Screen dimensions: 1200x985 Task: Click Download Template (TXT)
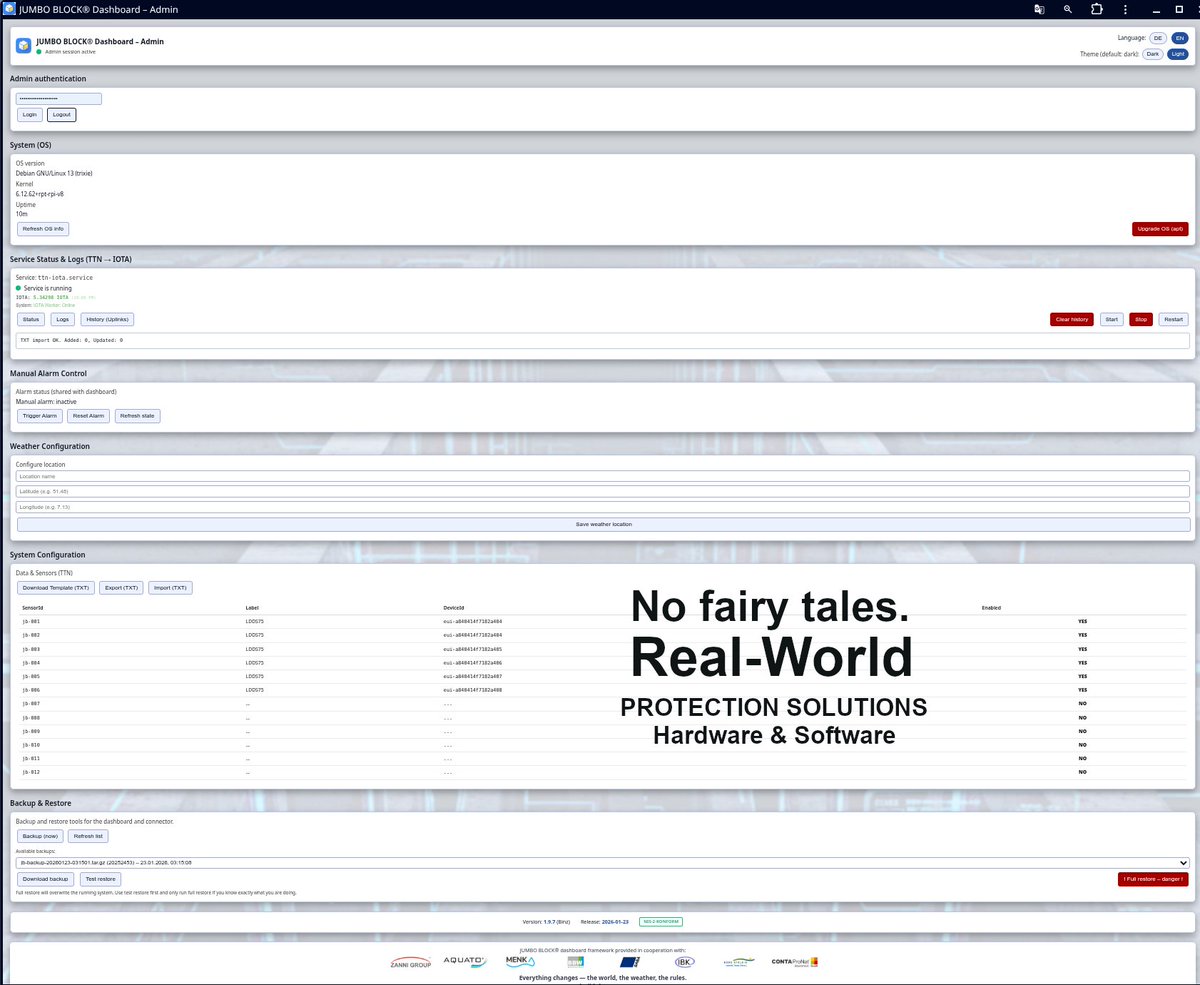[x=56, y=588]
